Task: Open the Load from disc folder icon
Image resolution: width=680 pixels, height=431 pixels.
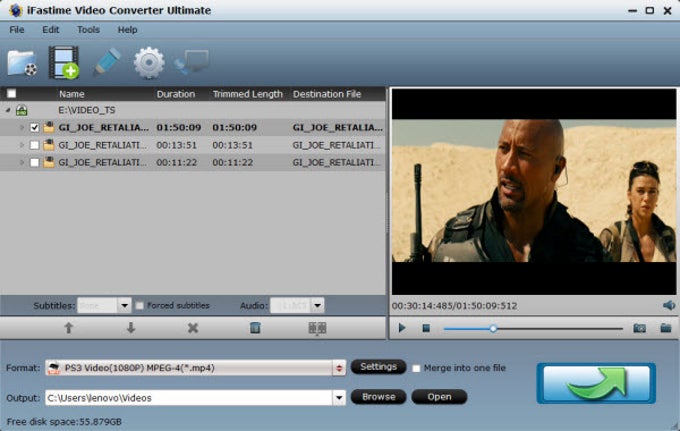Action: 22,64
